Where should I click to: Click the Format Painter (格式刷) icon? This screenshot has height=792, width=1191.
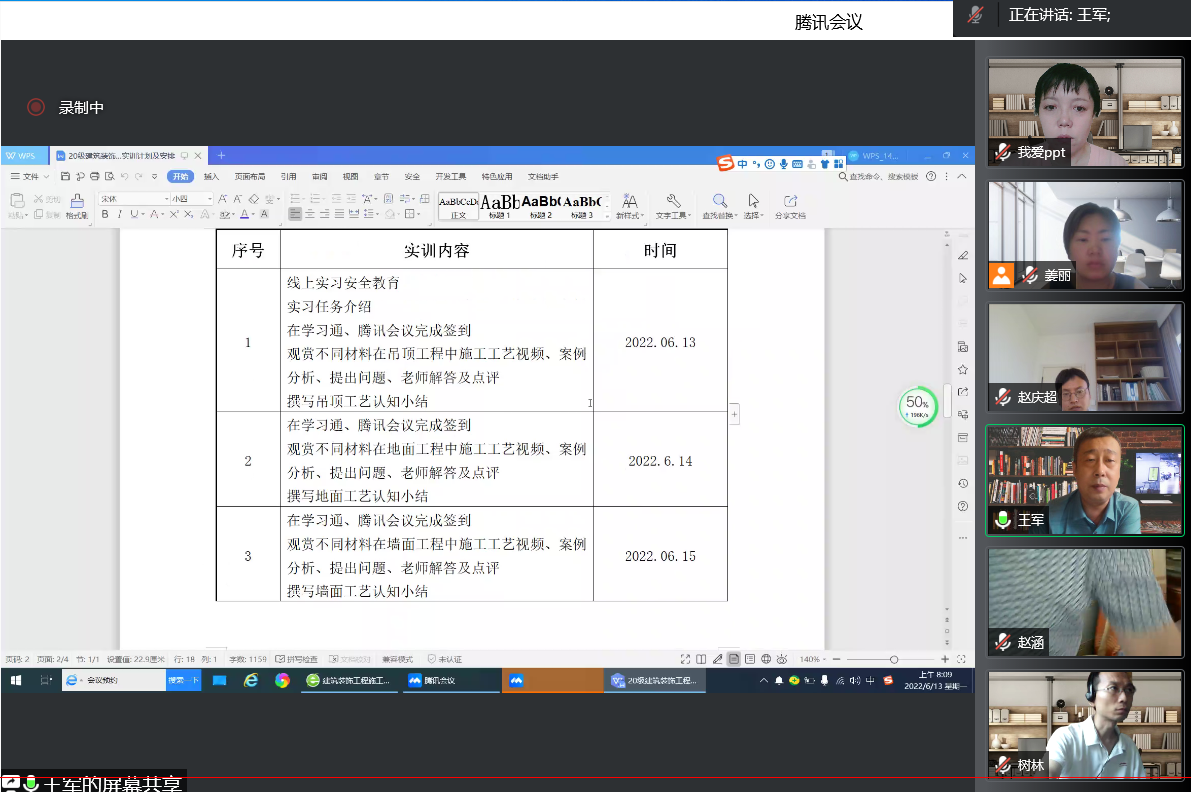point(77,205)
